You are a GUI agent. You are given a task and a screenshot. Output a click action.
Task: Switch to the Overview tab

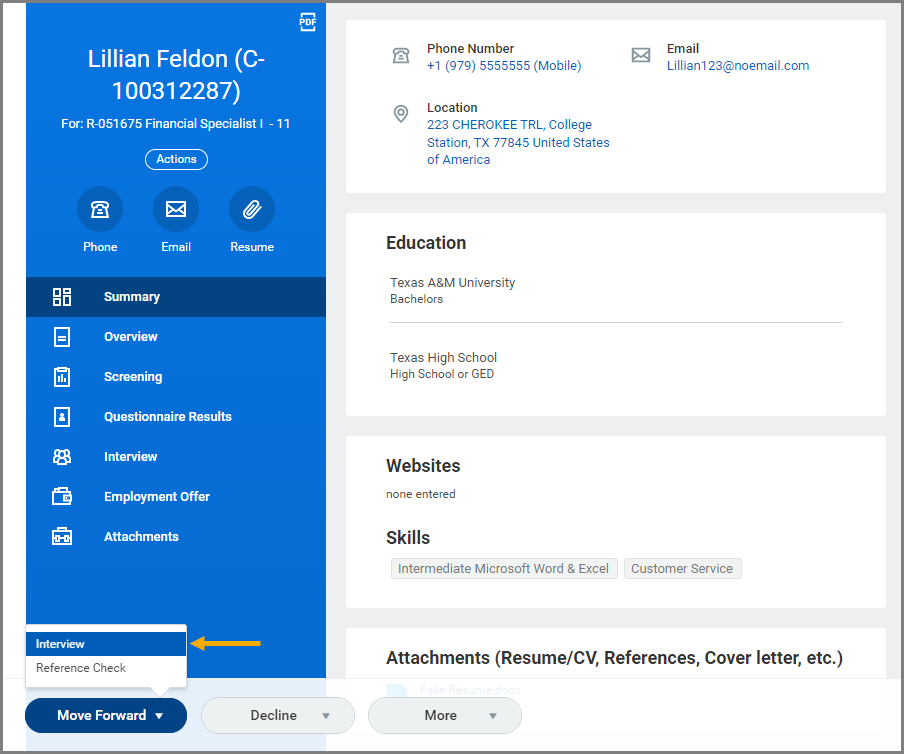(x=131, y=337)
